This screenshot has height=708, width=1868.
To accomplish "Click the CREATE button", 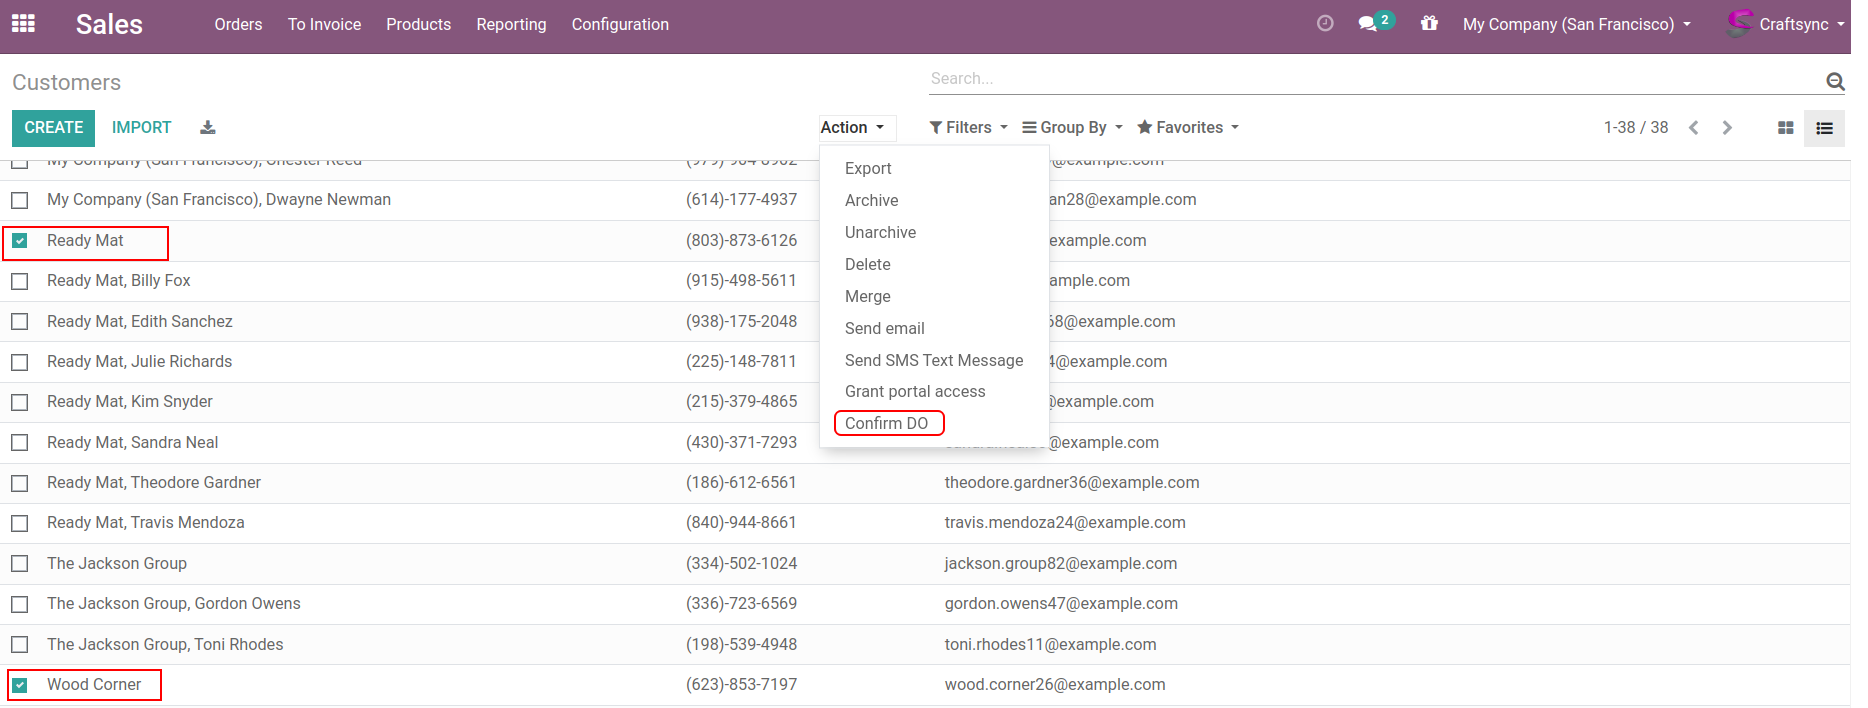I will click(54, 128).
